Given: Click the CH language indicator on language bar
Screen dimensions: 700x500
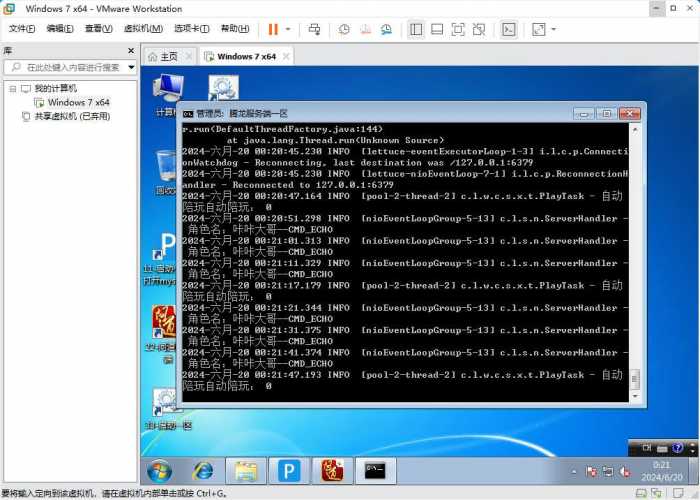Looking at the screenshot, I should 647,448.
